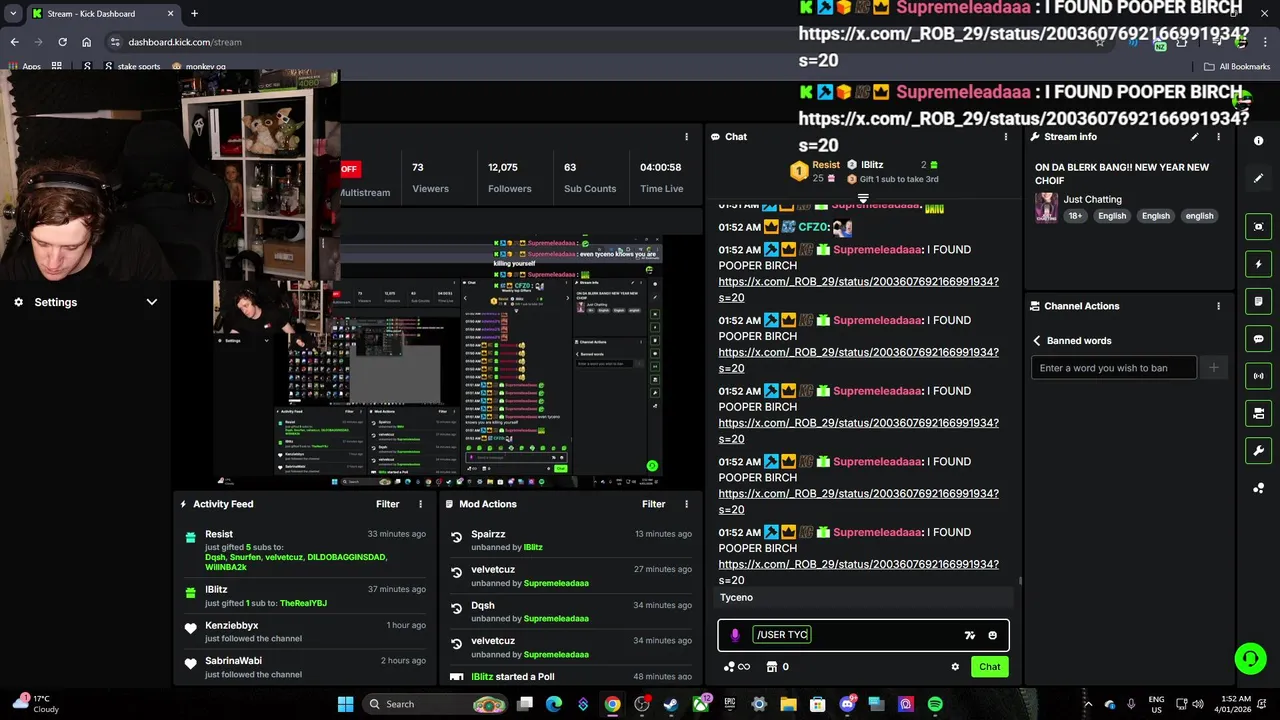This screenshot has width=1280, height=720.
Task: Focus the banned word input field
Action: pos(1113,368)
